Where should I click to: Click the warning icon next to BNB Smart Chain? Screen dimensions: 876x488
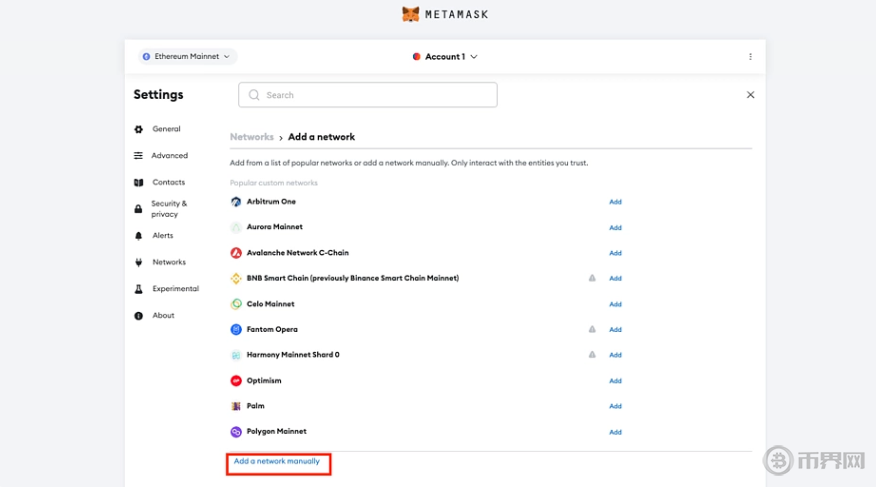(x=592, y=278)
